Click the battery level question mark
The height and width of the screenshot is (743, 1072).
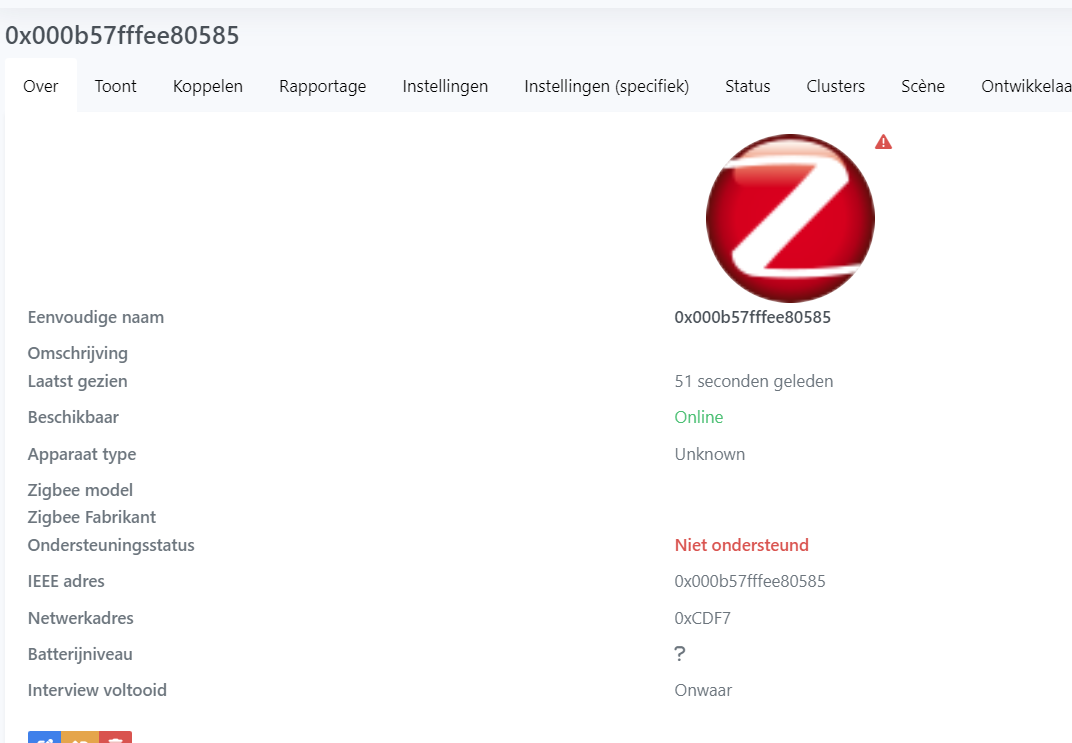[x=680, y=654]
